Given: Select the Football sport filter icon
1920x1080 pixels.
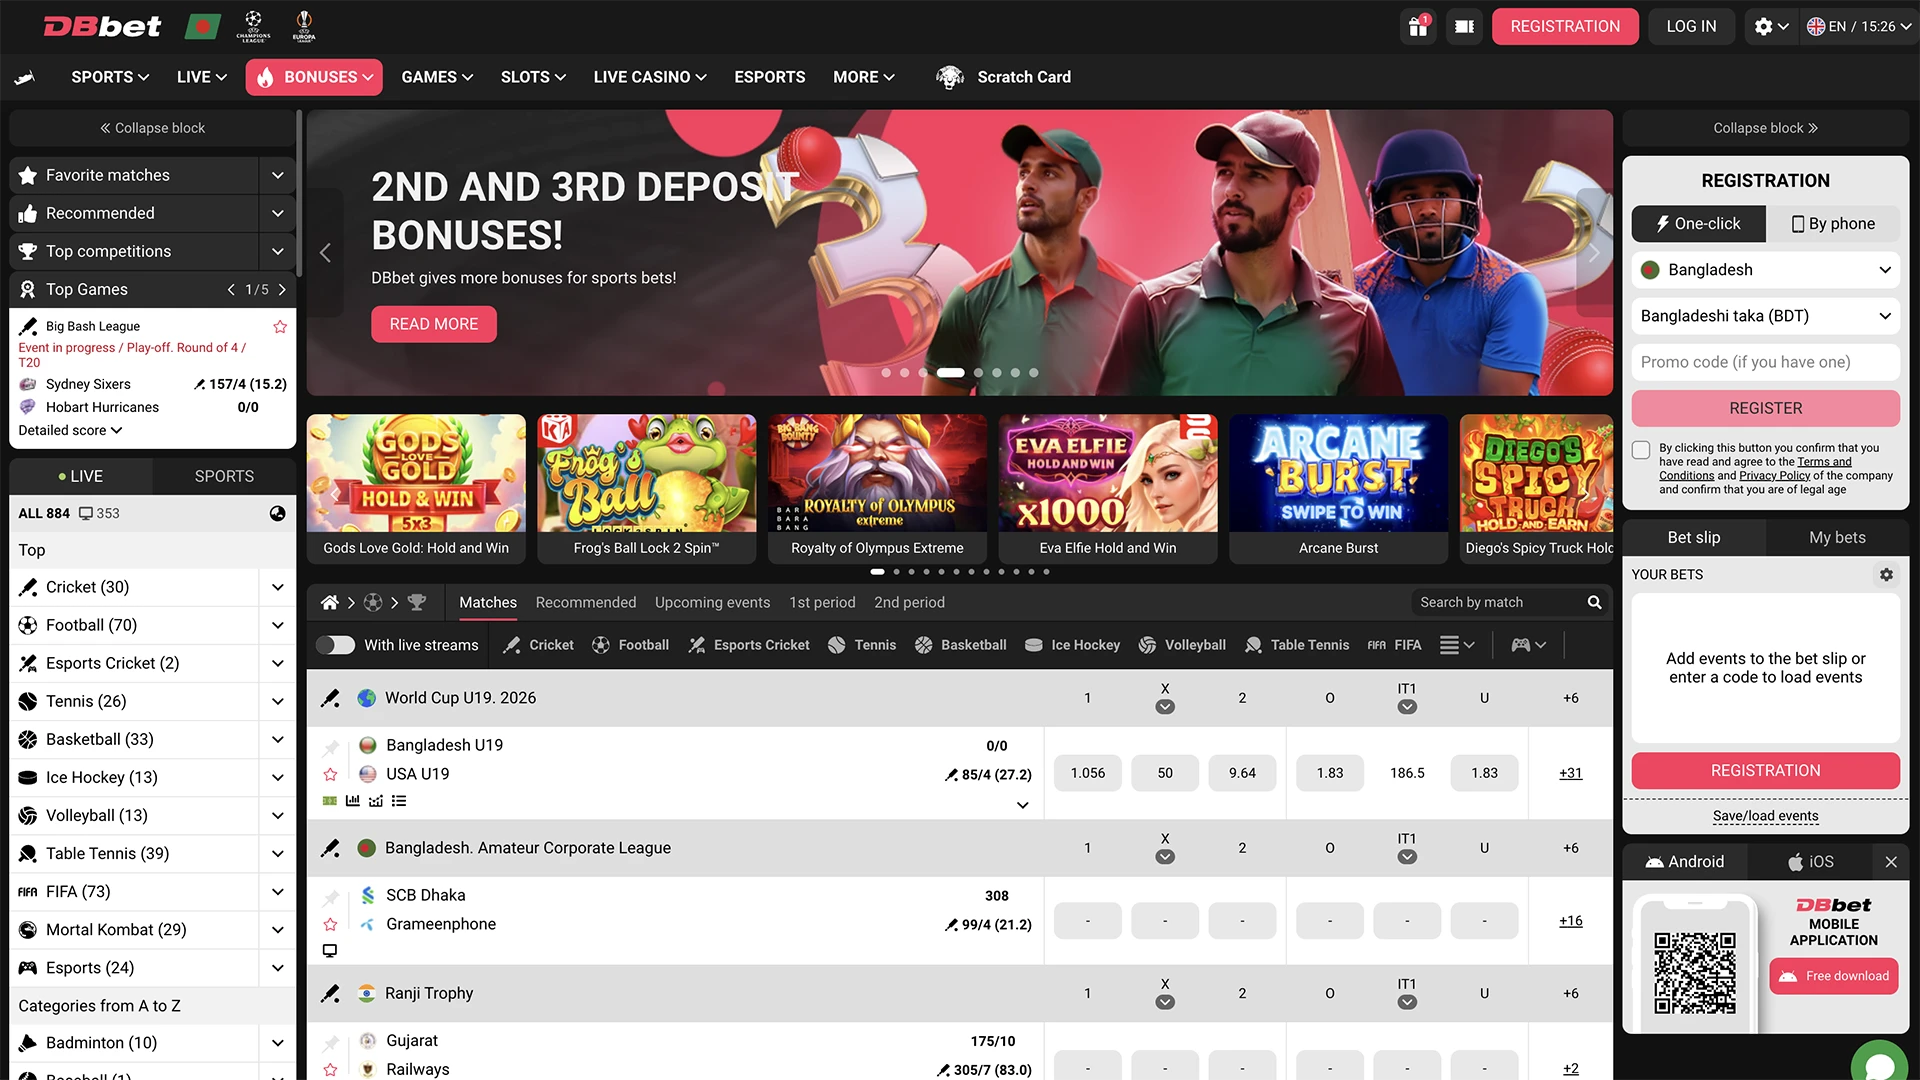Looking at the screenshot, I should point(602,645).
